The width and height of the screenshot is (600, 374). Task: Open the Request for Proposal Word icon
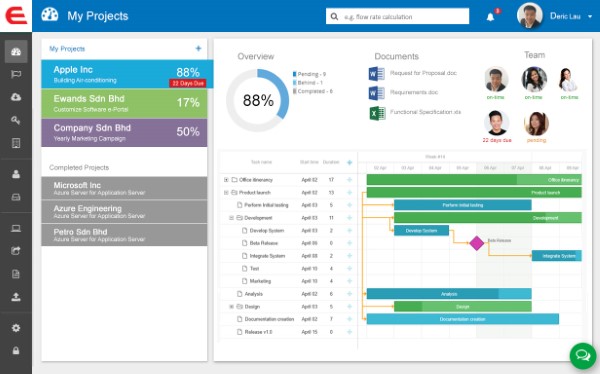377,73
